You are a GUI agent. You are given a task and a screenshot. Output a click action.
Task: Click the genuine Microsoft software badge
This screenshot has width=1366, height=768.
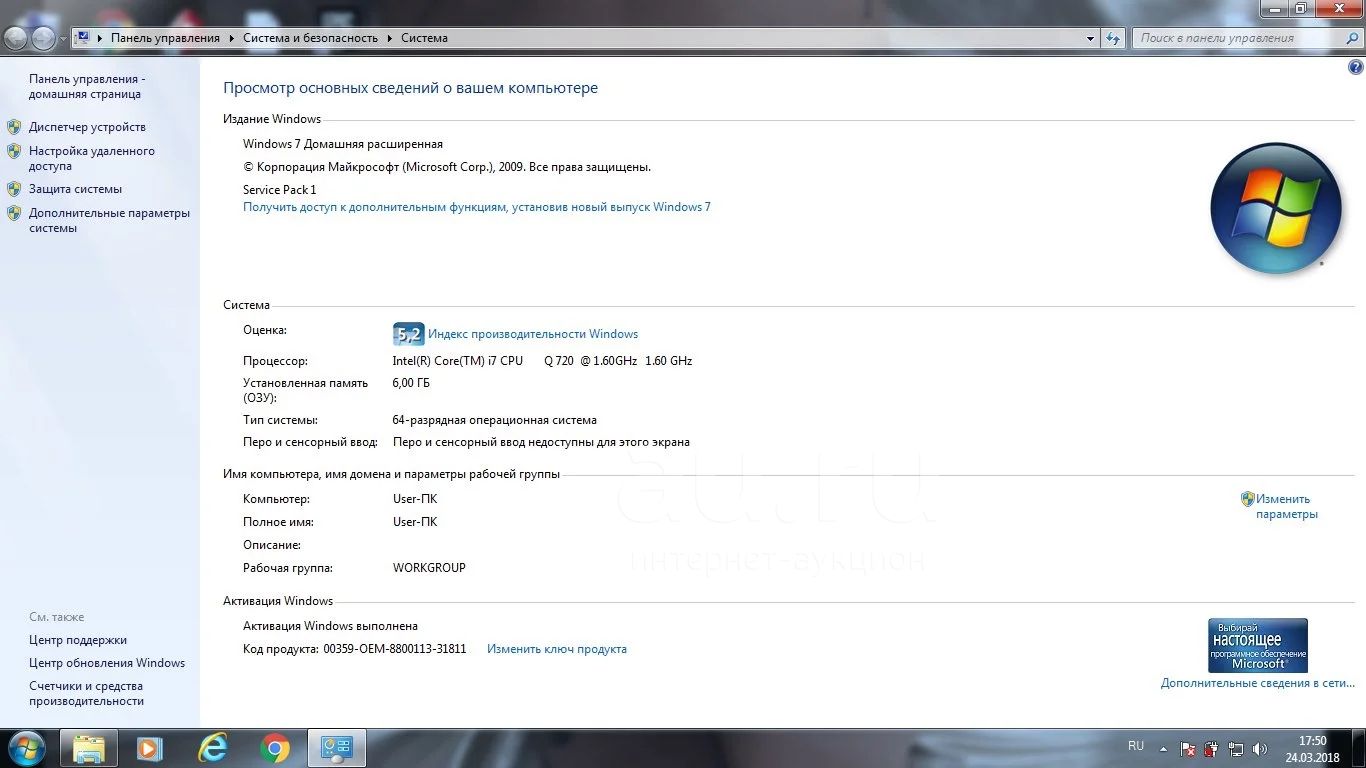1257,645
